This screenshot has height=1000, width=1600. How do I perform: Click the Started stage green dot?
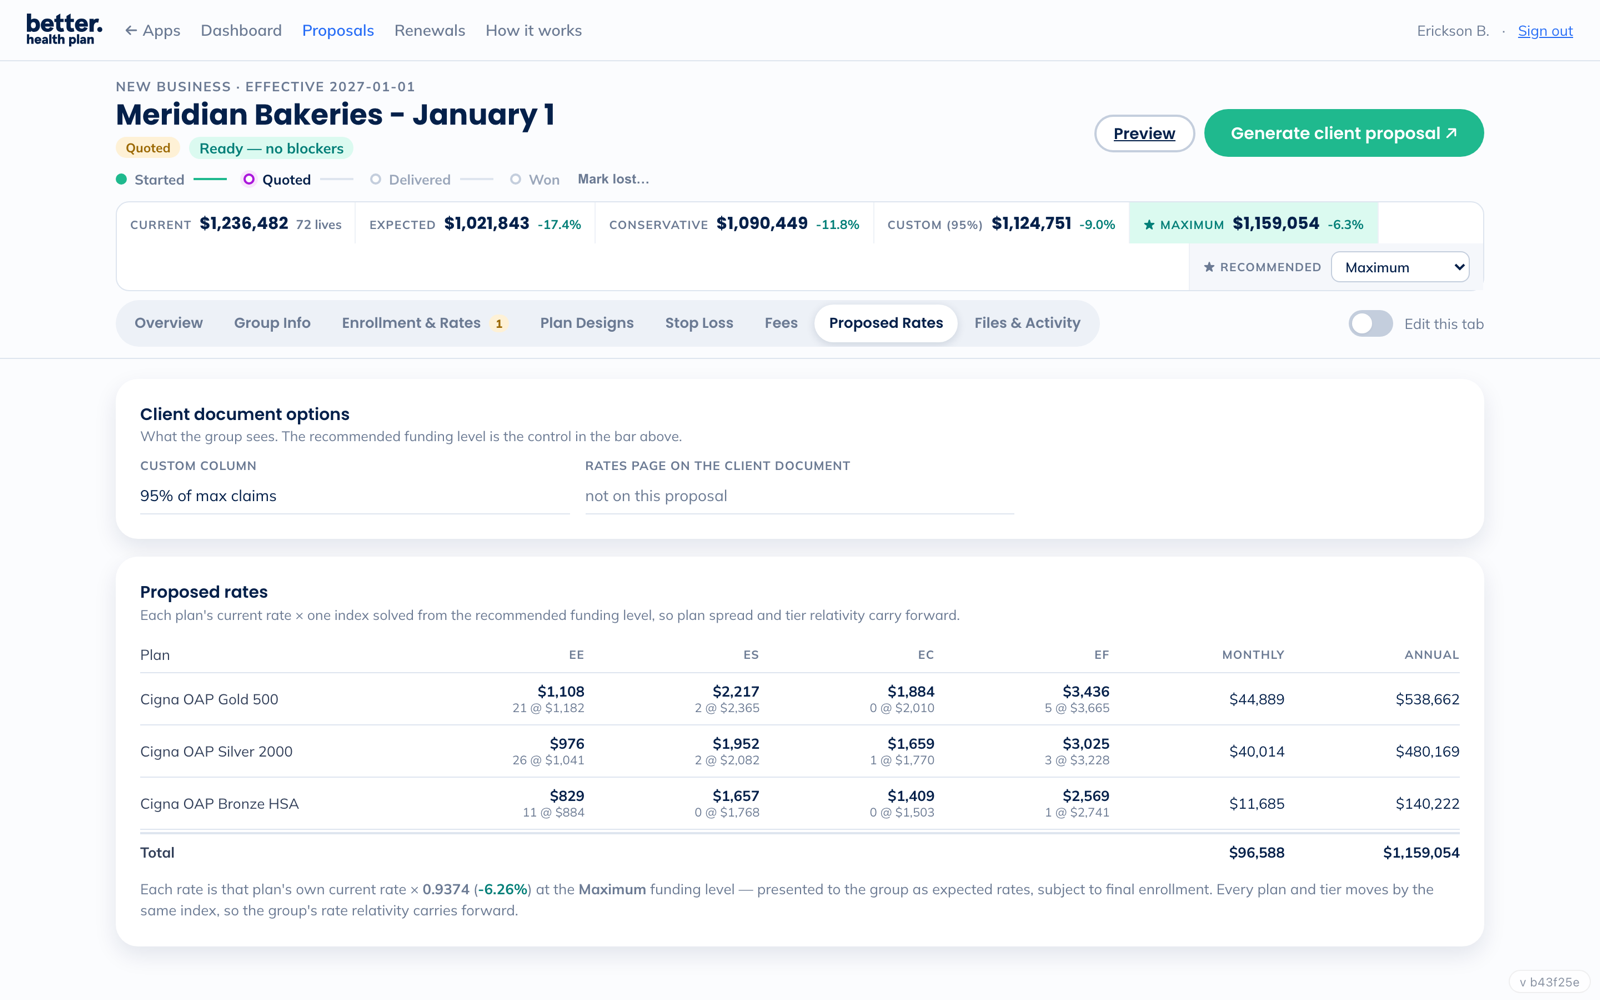(122, 179)
